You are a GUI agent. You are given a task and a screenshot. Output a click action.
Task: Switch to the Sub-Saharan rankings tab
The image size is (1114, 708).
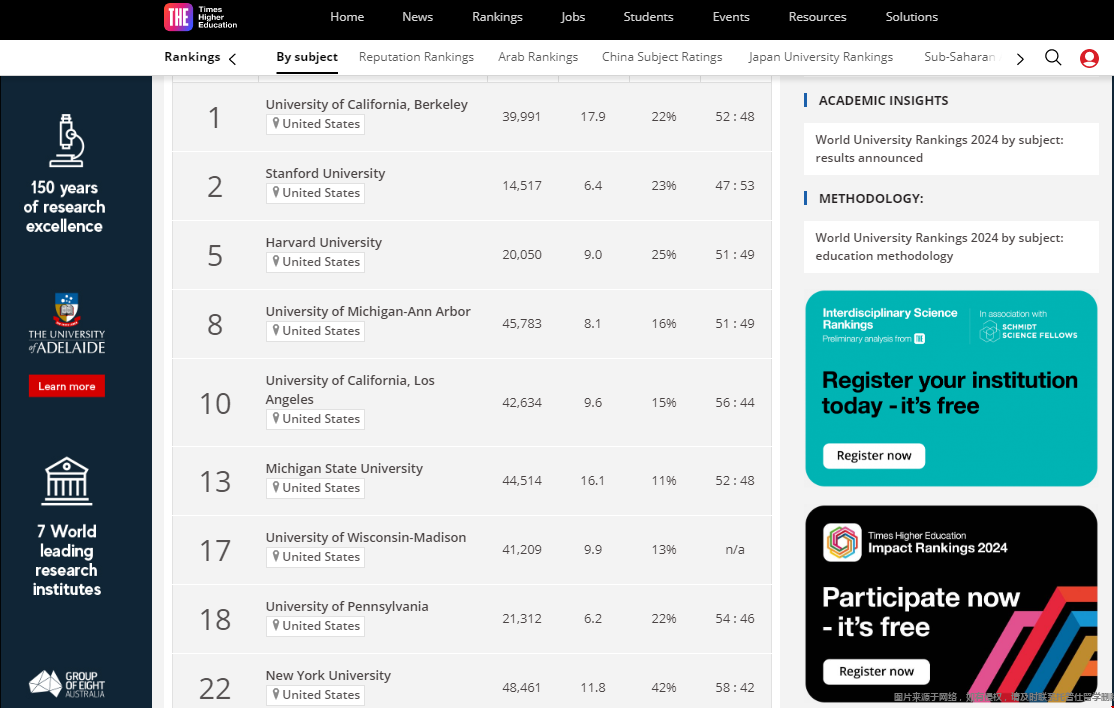click(x=961, y=58)
